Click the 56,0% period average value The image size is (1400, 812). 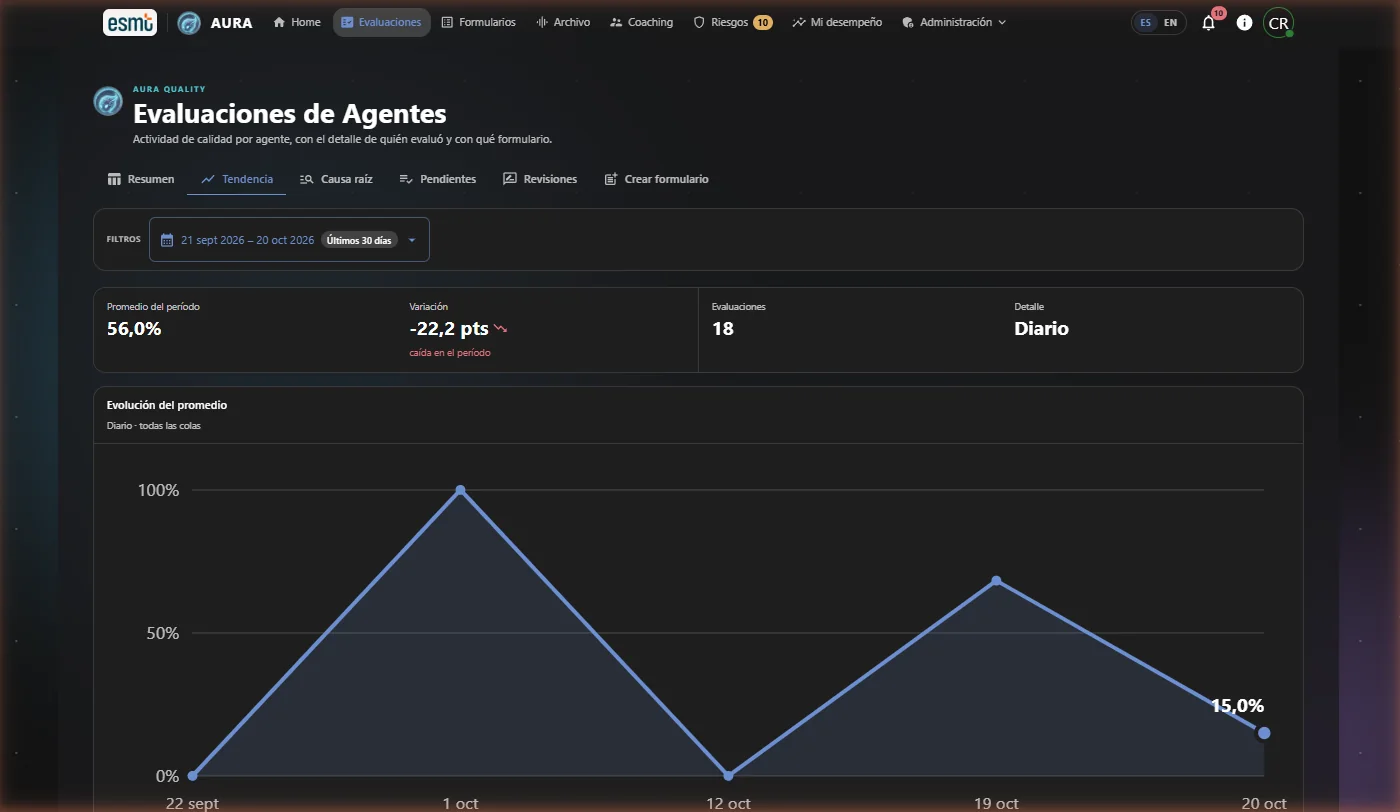pos(134,328)
